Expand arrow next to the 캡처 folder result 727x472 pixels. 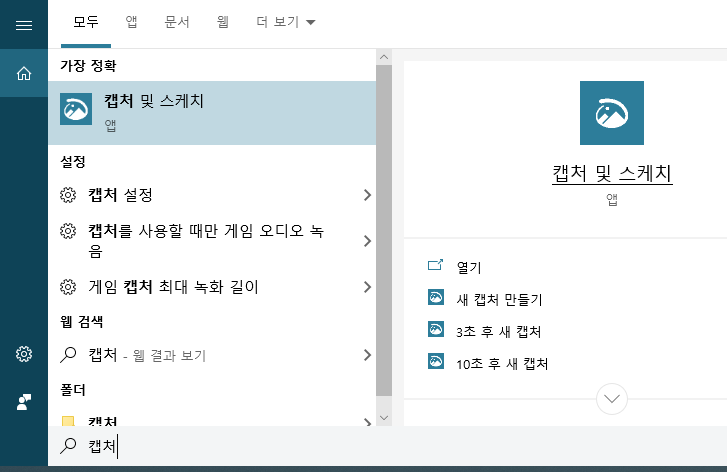(367, 422)
